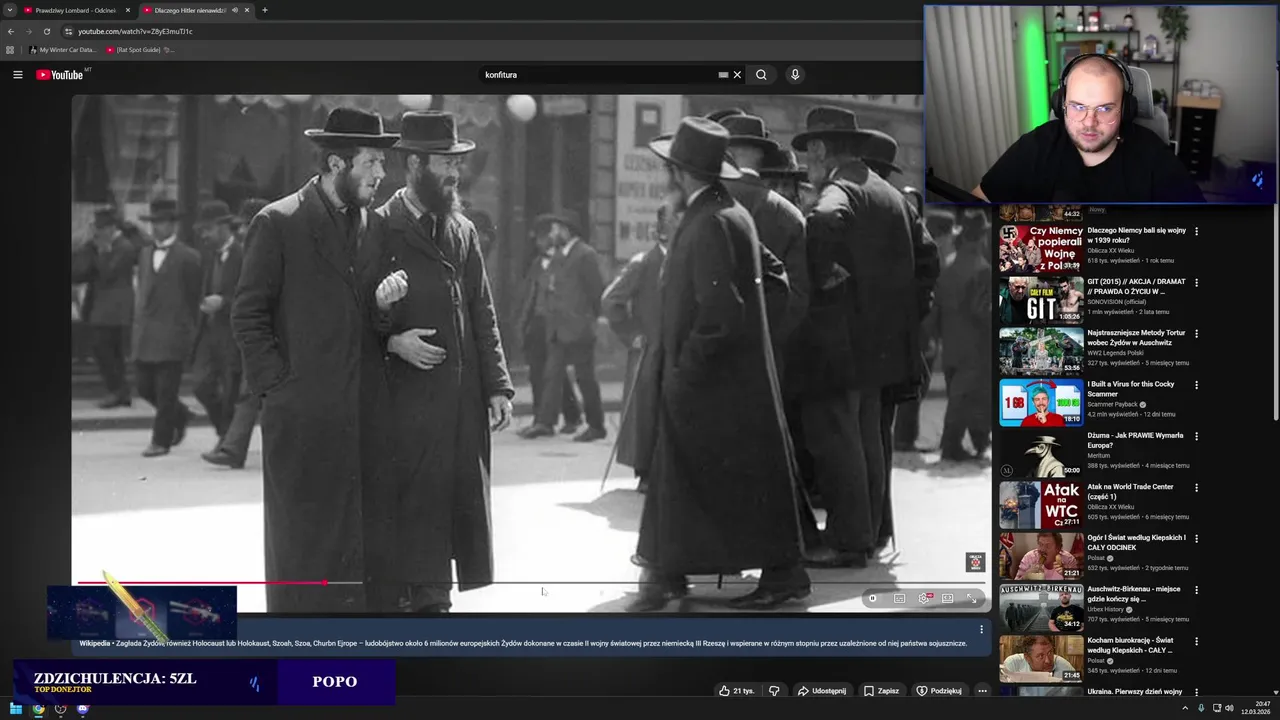Image resolution: width=1280 pixels, height=720 pixels.
Task: Select the Dlaczego Hitler nienawidzi tab
Action: pyautogui.click(x=190, y=10)
